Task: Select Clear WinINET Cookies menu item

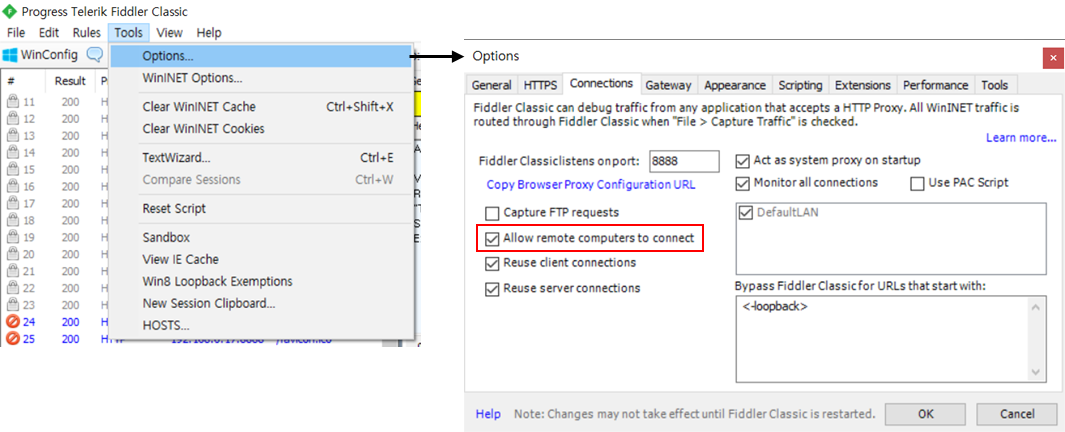Action: (x=261, y=129)
